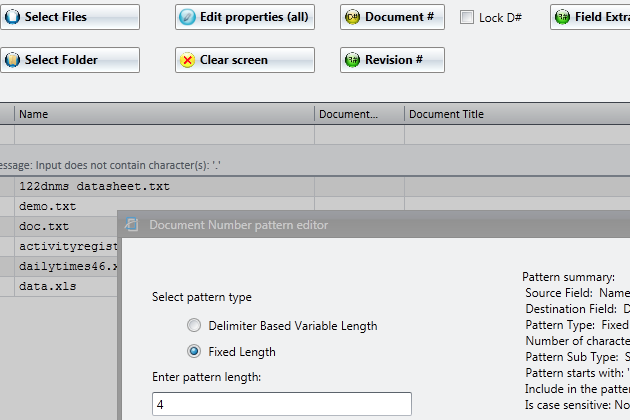Select the 122dnms datasheet.txt row
630x420 pixels.
pyautogui.click(x=164, y=186)
